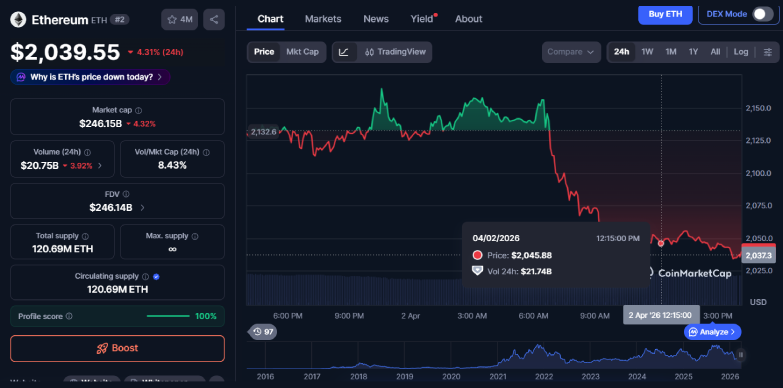The height and width of the screenshot is (388, 783).
Task: Select the 1Y time range
Action: [x=693, y=52]
